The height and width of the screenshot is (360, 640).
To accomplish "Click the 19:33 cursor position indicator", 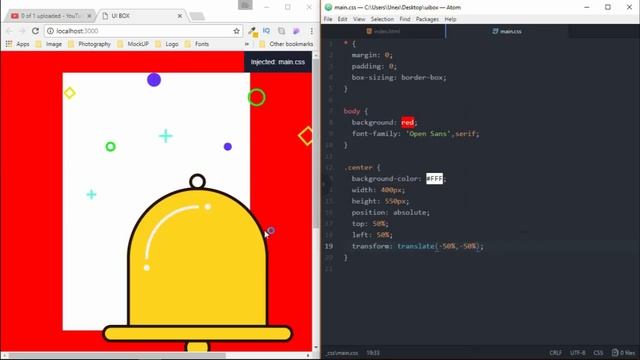I will (373, 353).
